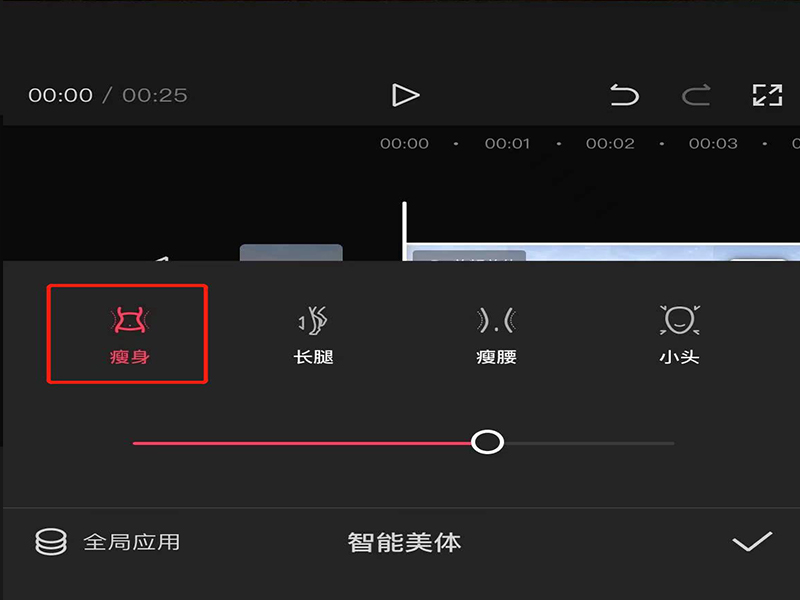The height and width of the screenshot is (600, 800).
Task: Tap the gray block left of playhead
Action: (x=291, y=253)
